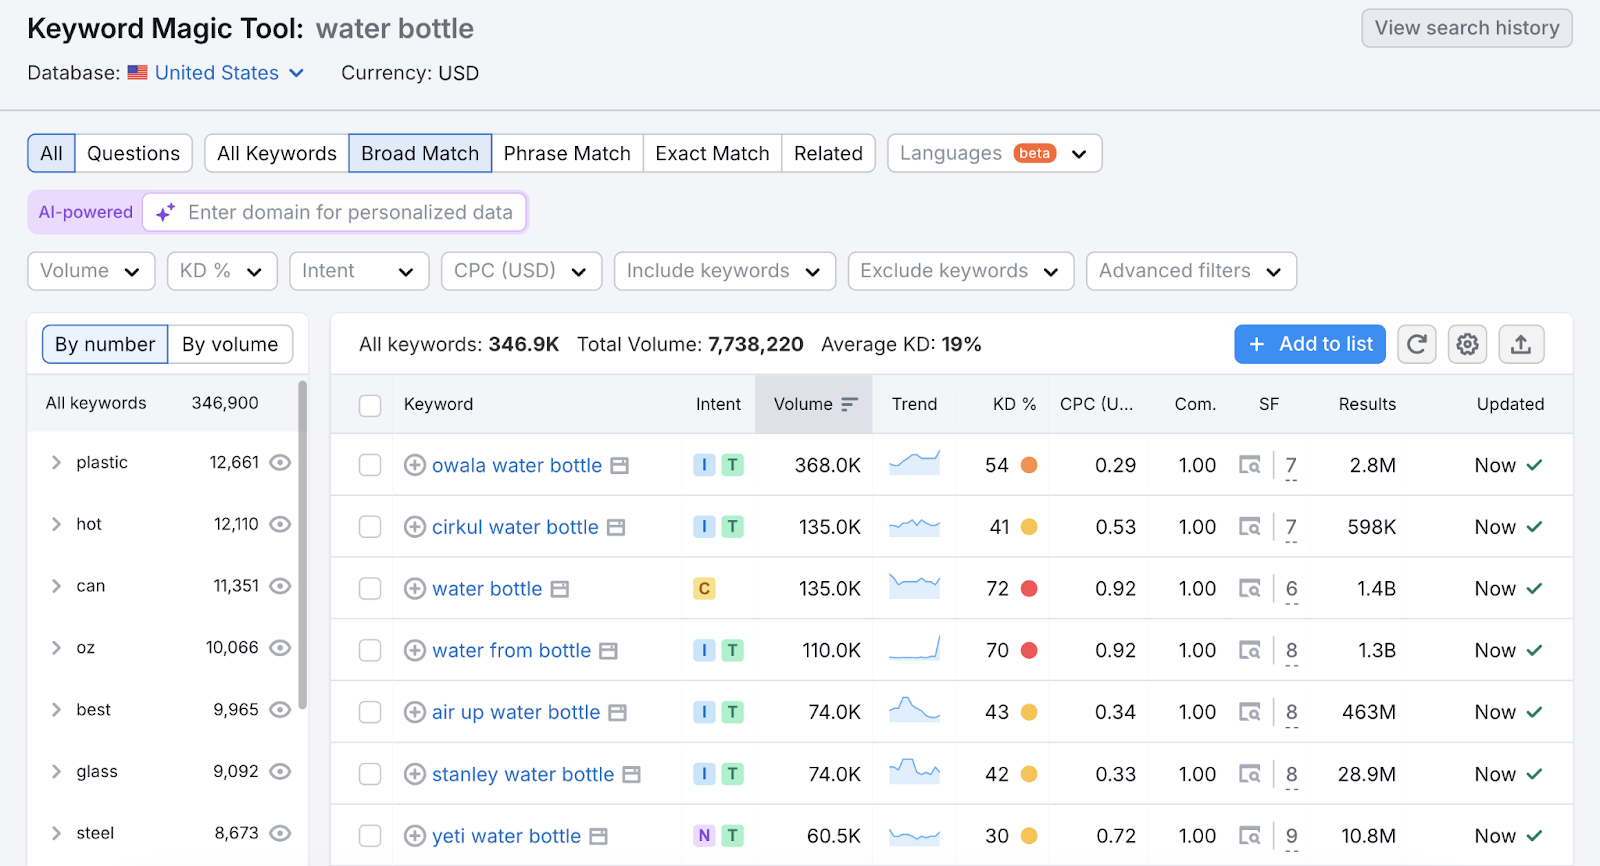Click the AI sparkle icon in domain field
This screenshot has width=1600, height=866.
[x=166, y=212]
